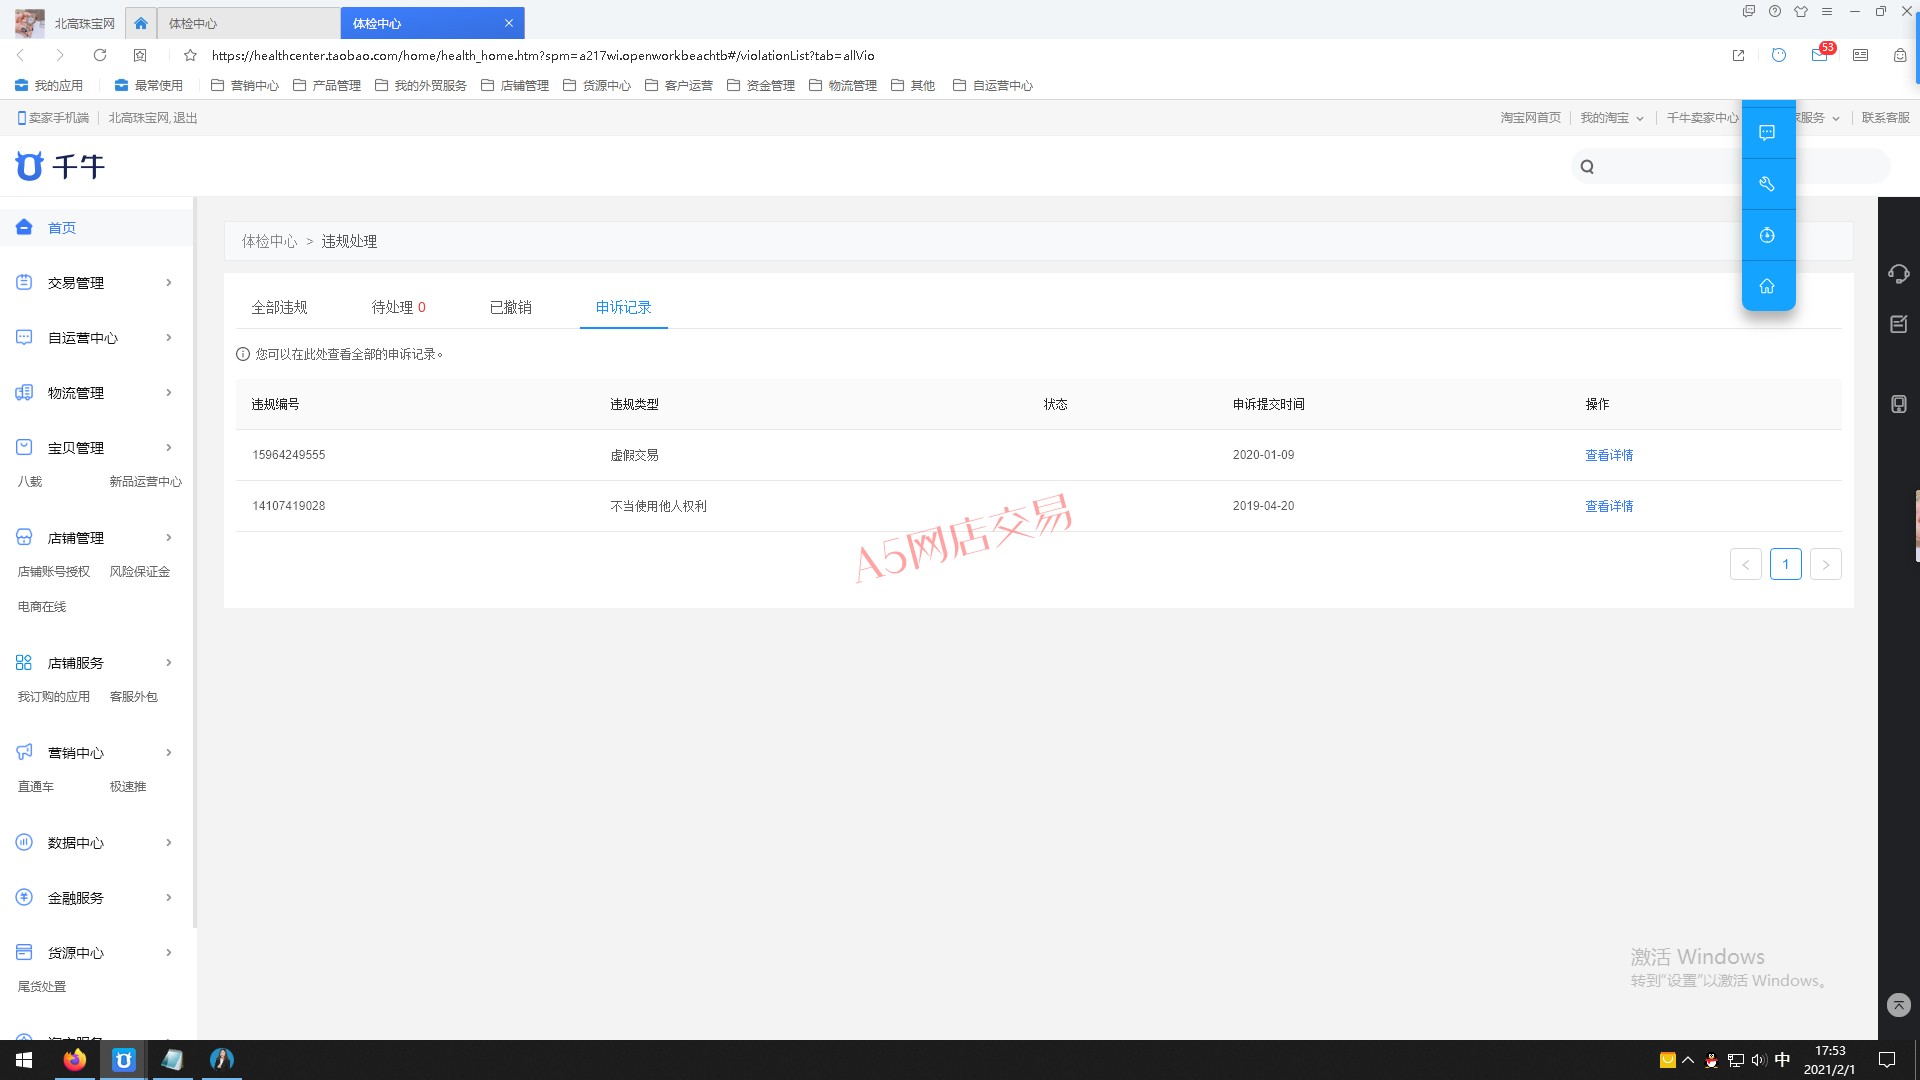This screenshot has height=1080, width=1920.
Task: Open 店铺账号授权 sidebar shortcut
Action: click(54, 572)
